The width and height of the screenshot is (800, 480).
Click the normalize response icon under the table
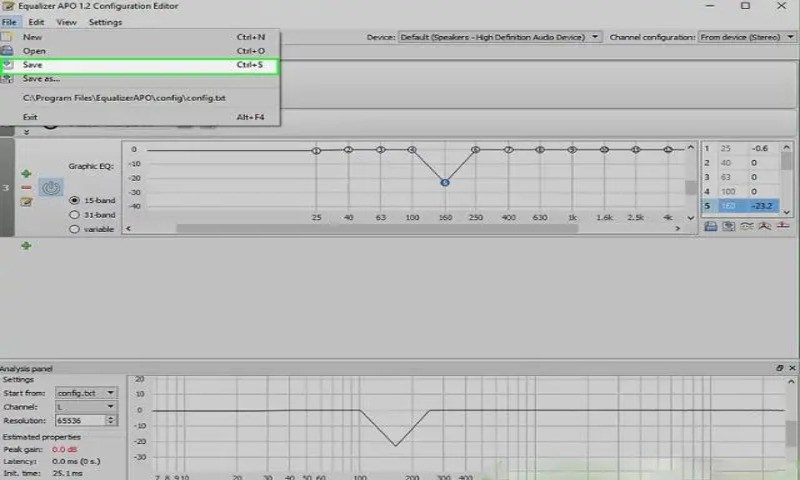[x=764, y=226]
